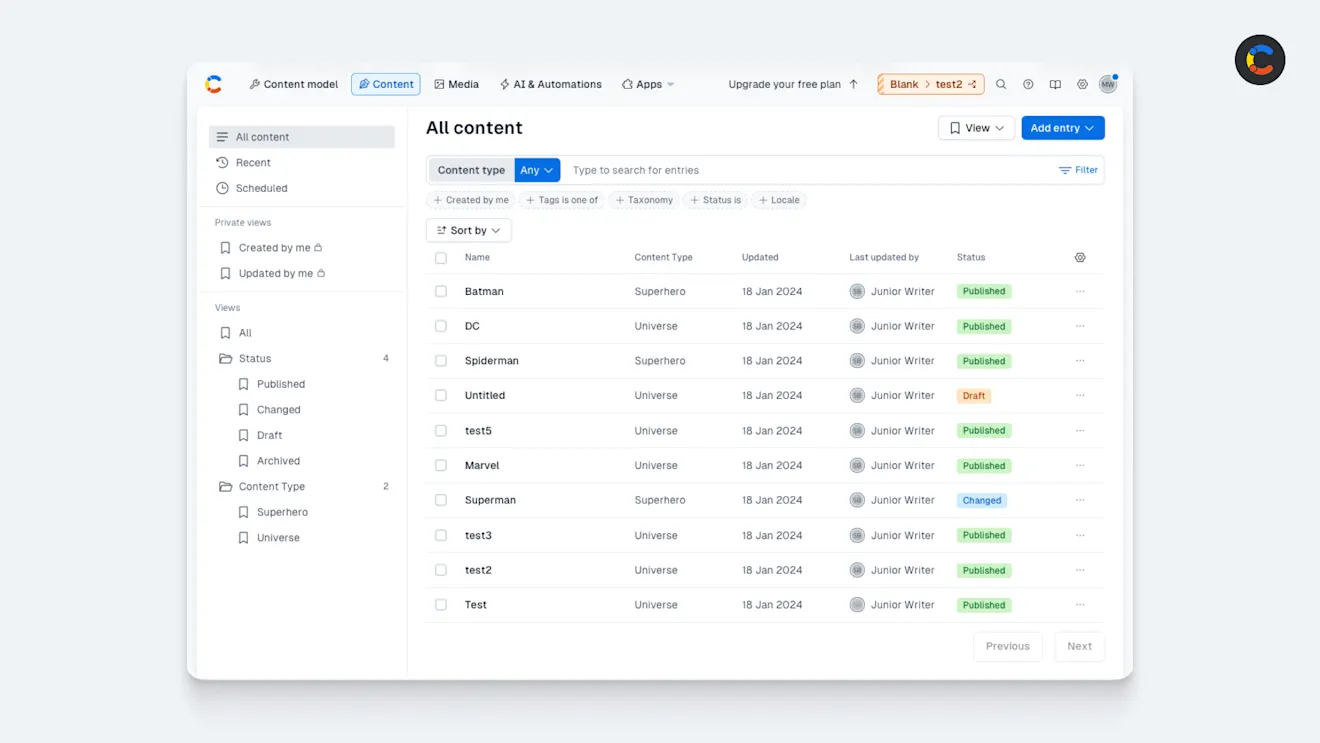Open the Add entry dropdown
Image resolution: width=1320 pixels, height=743 pixels.
1062,127
